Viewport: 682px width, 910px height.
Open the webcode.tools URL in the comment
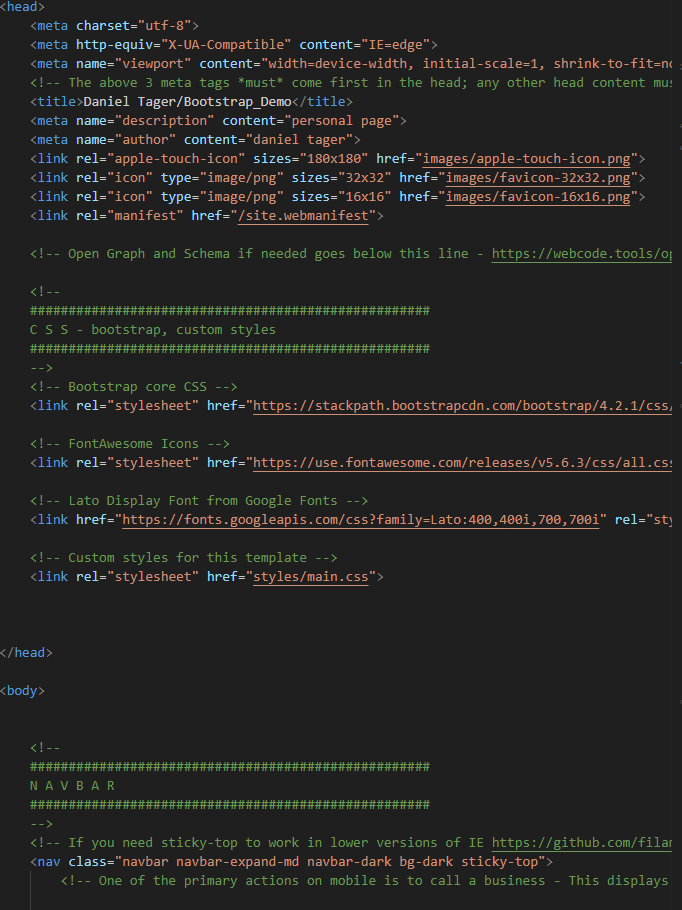[582, 254]
